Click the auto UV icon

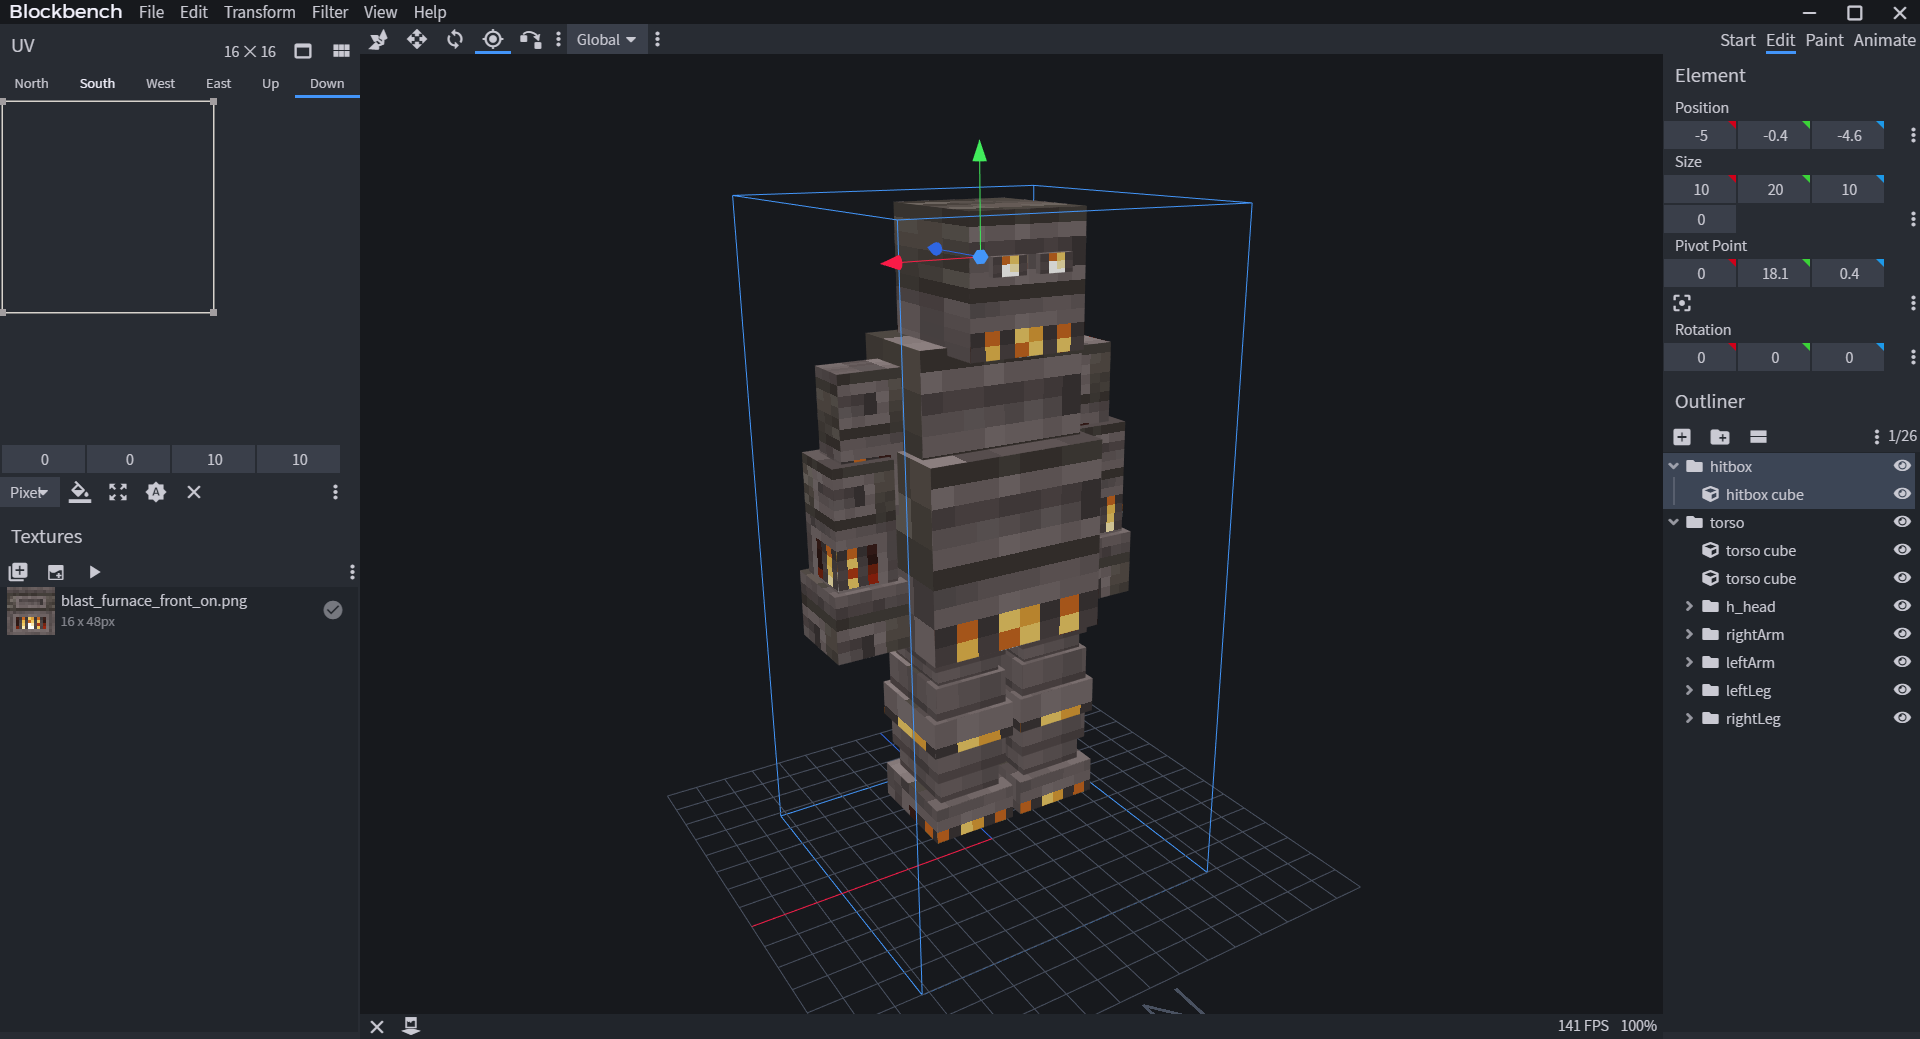(x=156, y=492)
